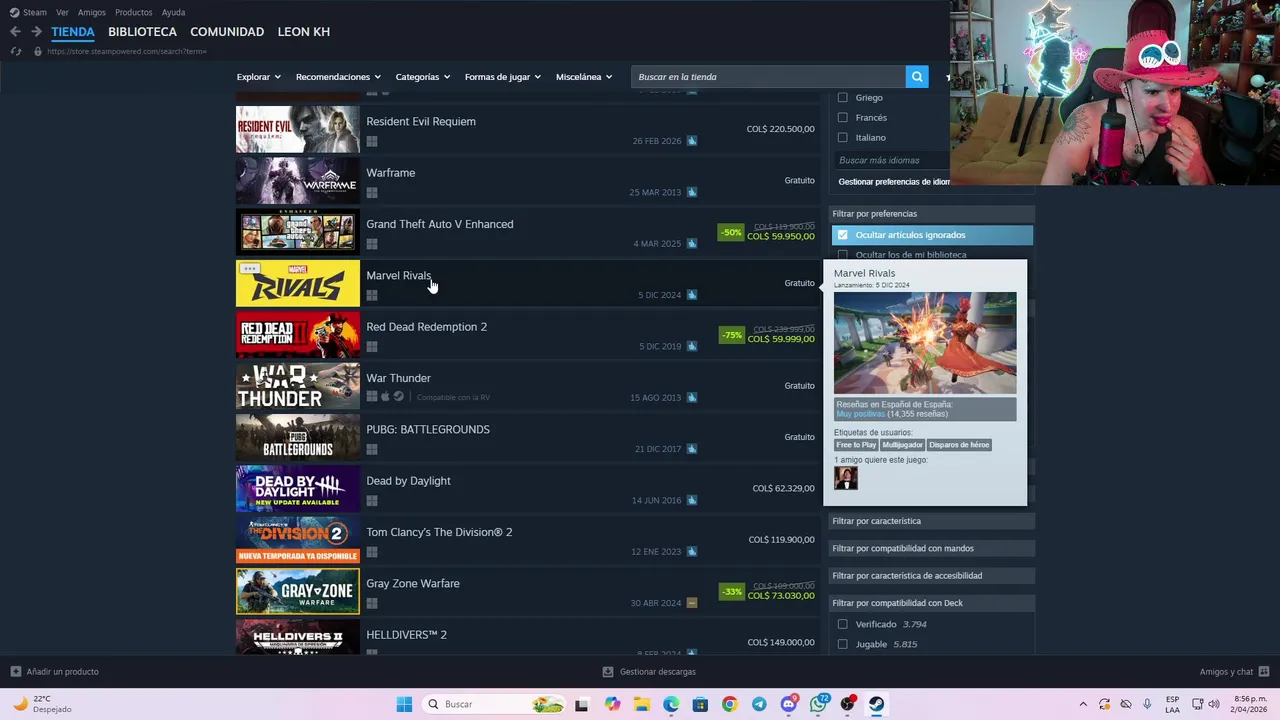Image resolution: width=1280 pixels, height=720 pixels.
Task: Expand Filtrar por característica de accesibilidad
Action: click(931, 576)
